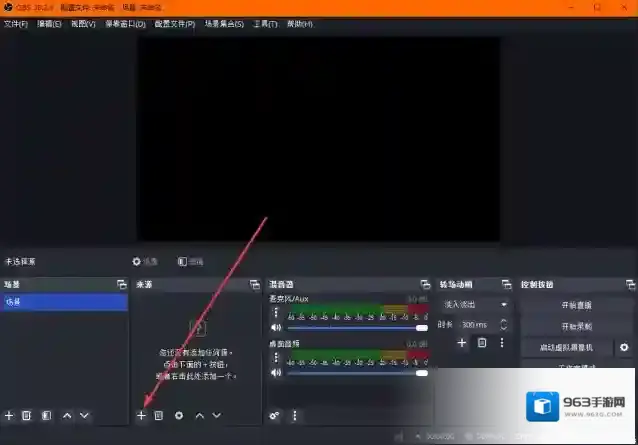Add a new scene with plus icon
This screenshot has width=638, height=445.
click(9, 415)
